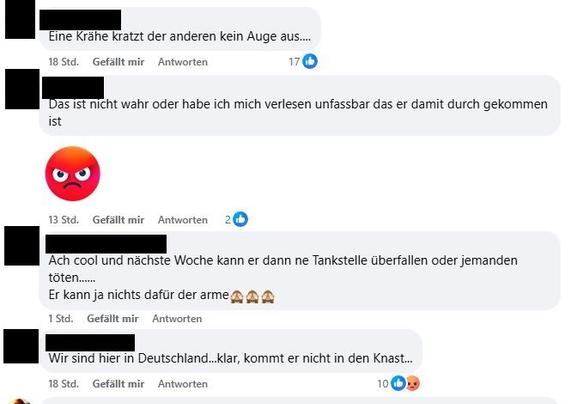
Task: Reply to the 'Wir sind hier in Deutschland' comment
Action: tap(183, 384)
